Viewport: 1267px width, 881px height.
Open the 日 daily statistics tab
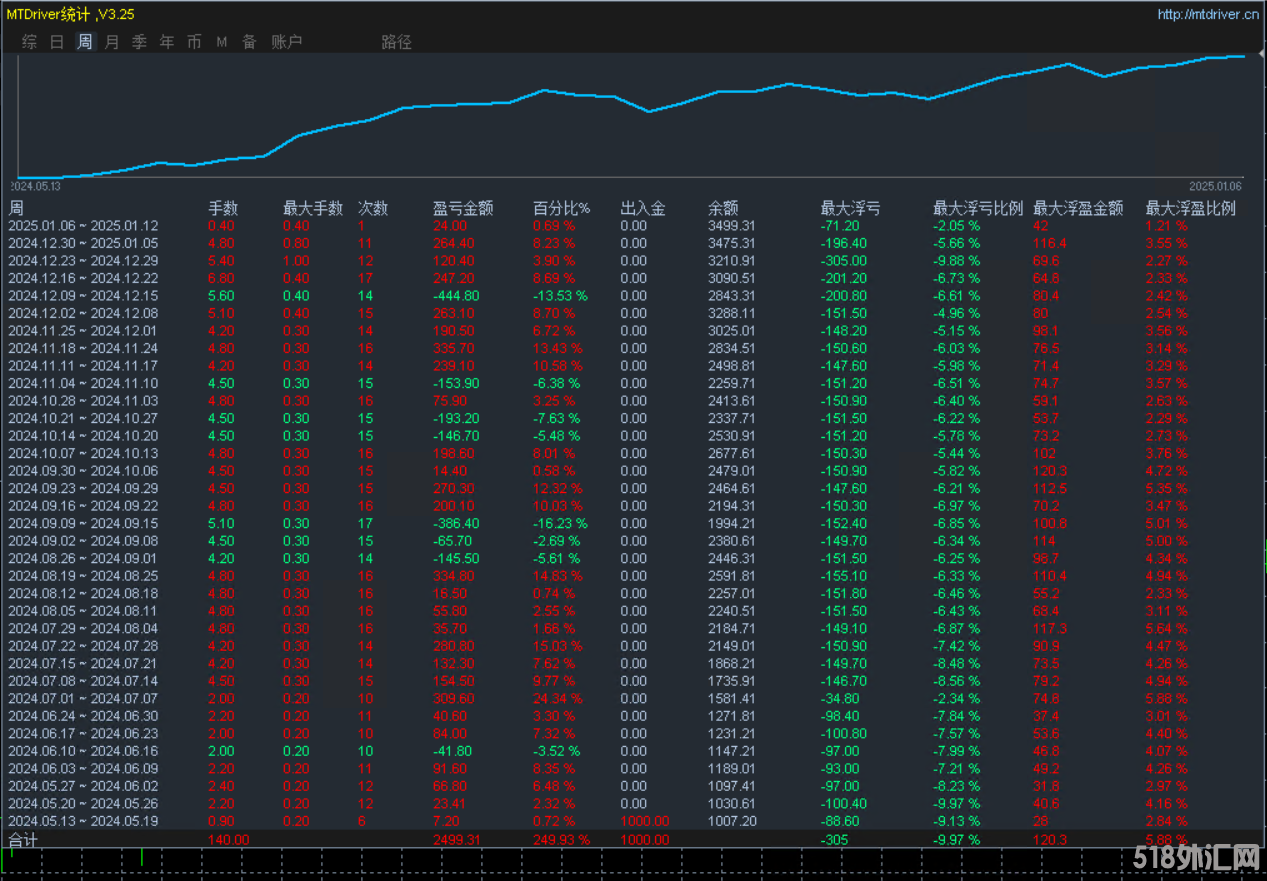(57, 42)
